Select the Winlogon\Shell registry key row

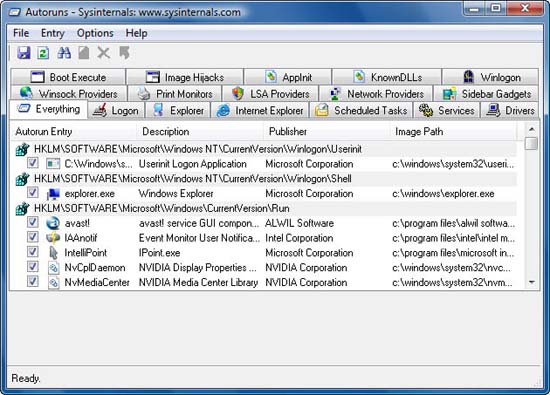[265, 179]
